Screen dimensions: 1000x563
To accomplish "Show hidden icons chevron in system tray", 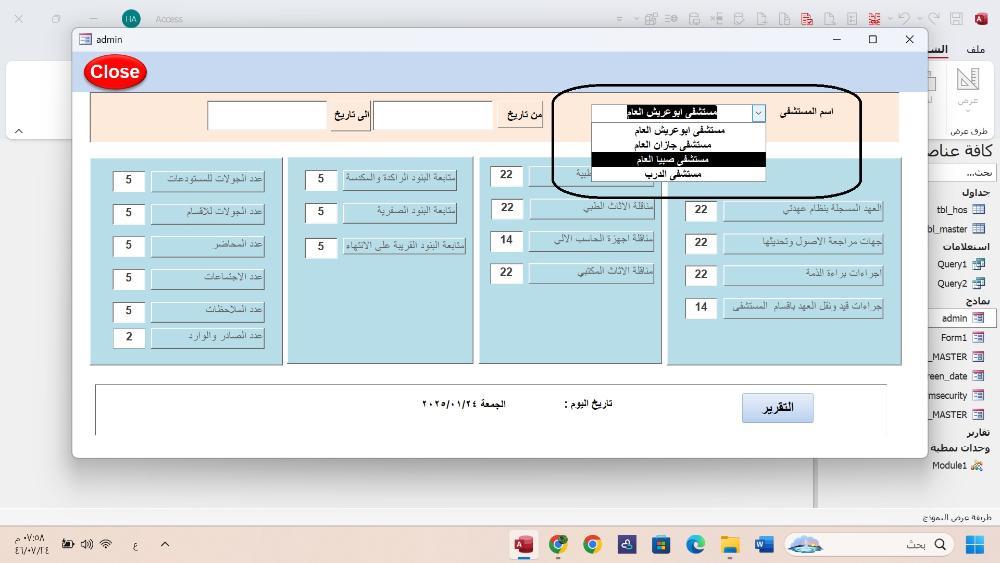I will [165, 544].
